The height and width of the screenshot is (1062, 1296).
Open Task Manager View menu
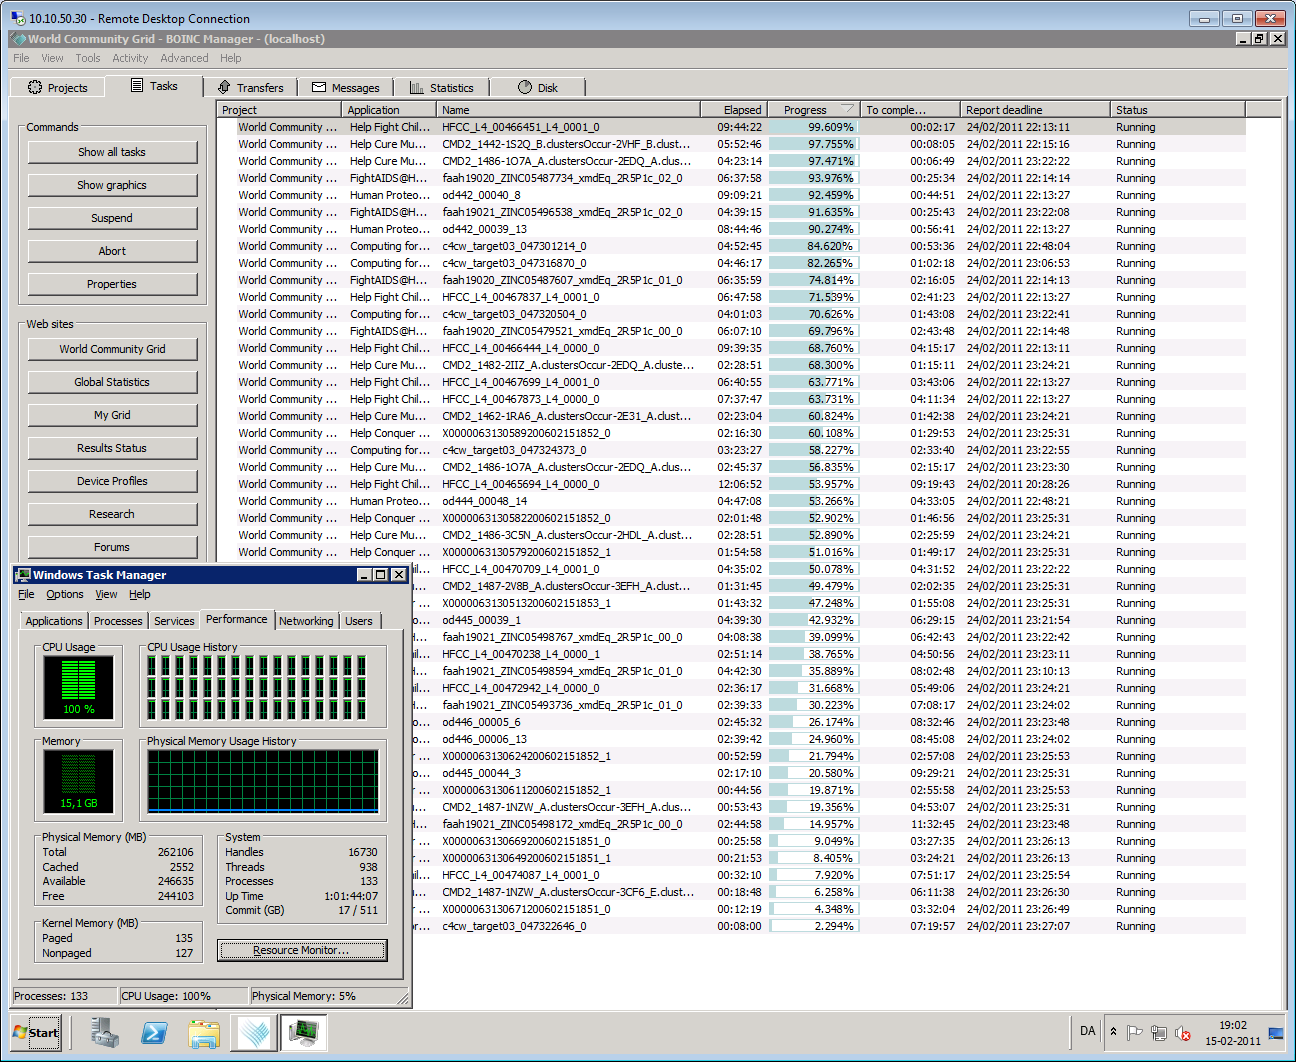click(106, 594)
